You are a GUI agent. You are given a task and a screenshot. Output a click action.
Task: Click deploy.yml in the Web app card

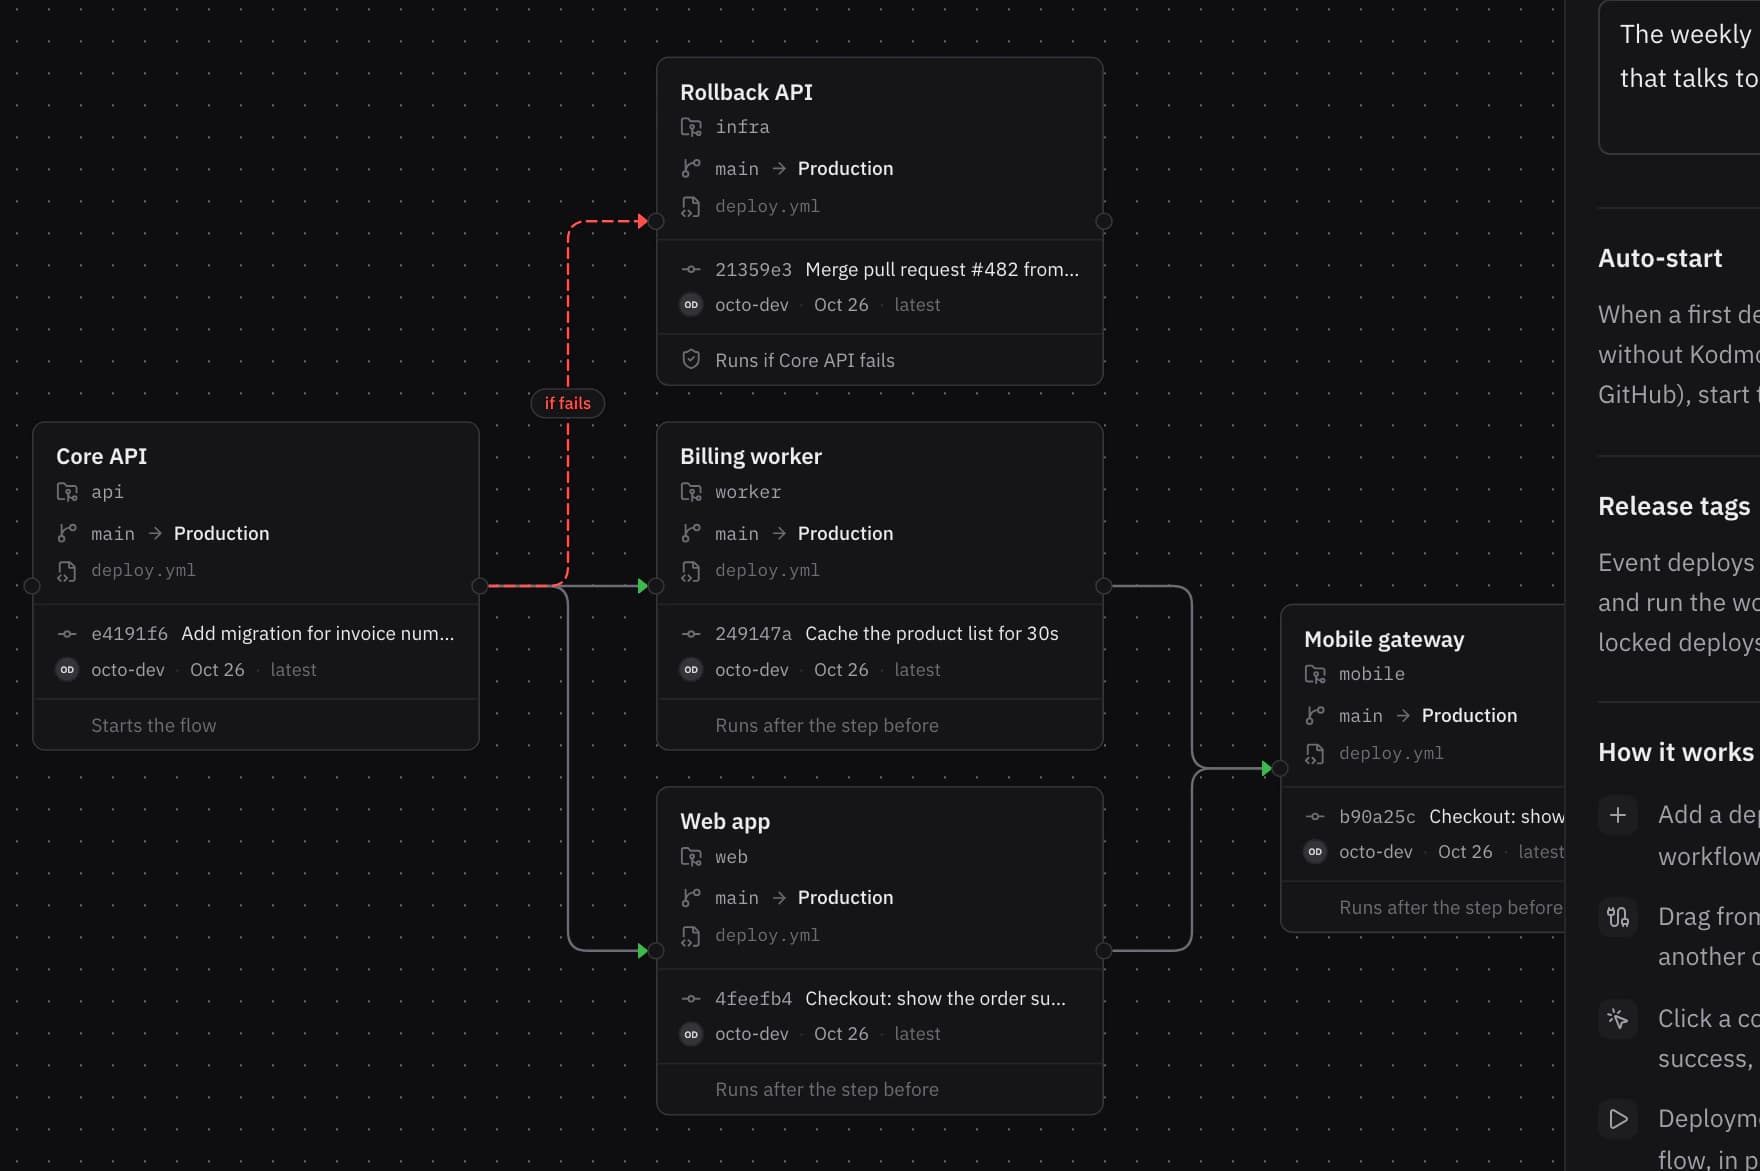(x=767, y=936)
